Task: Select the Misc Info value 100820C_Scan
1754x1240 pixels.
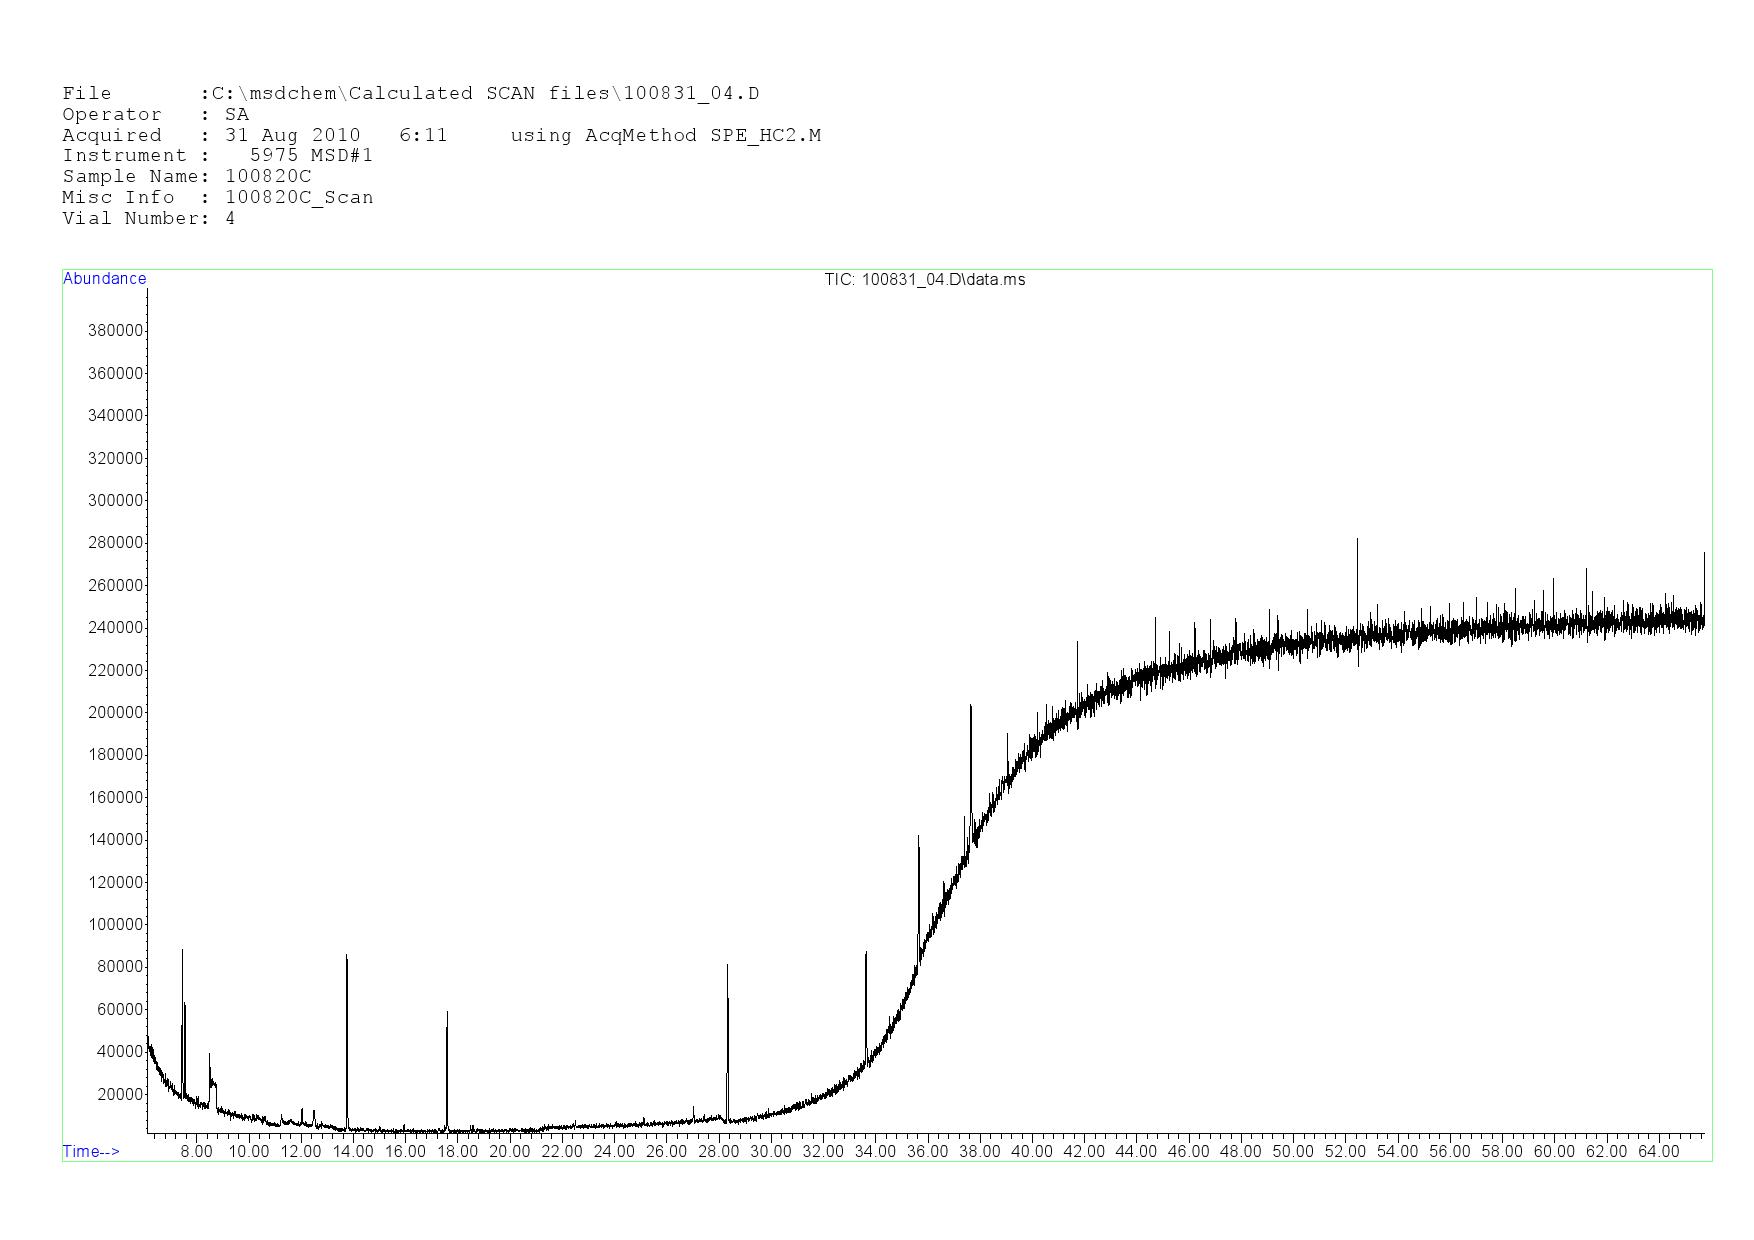Action: [299, 198]
